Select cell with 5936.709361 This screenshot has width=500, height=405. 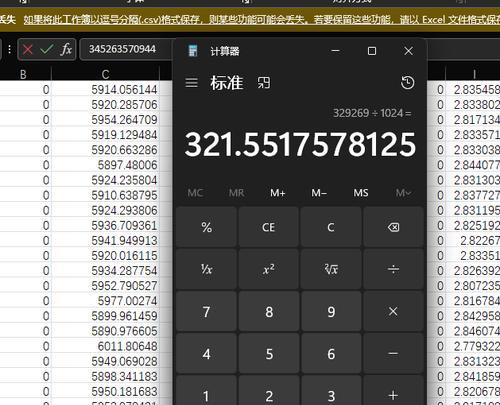click(x=106, y=225)
